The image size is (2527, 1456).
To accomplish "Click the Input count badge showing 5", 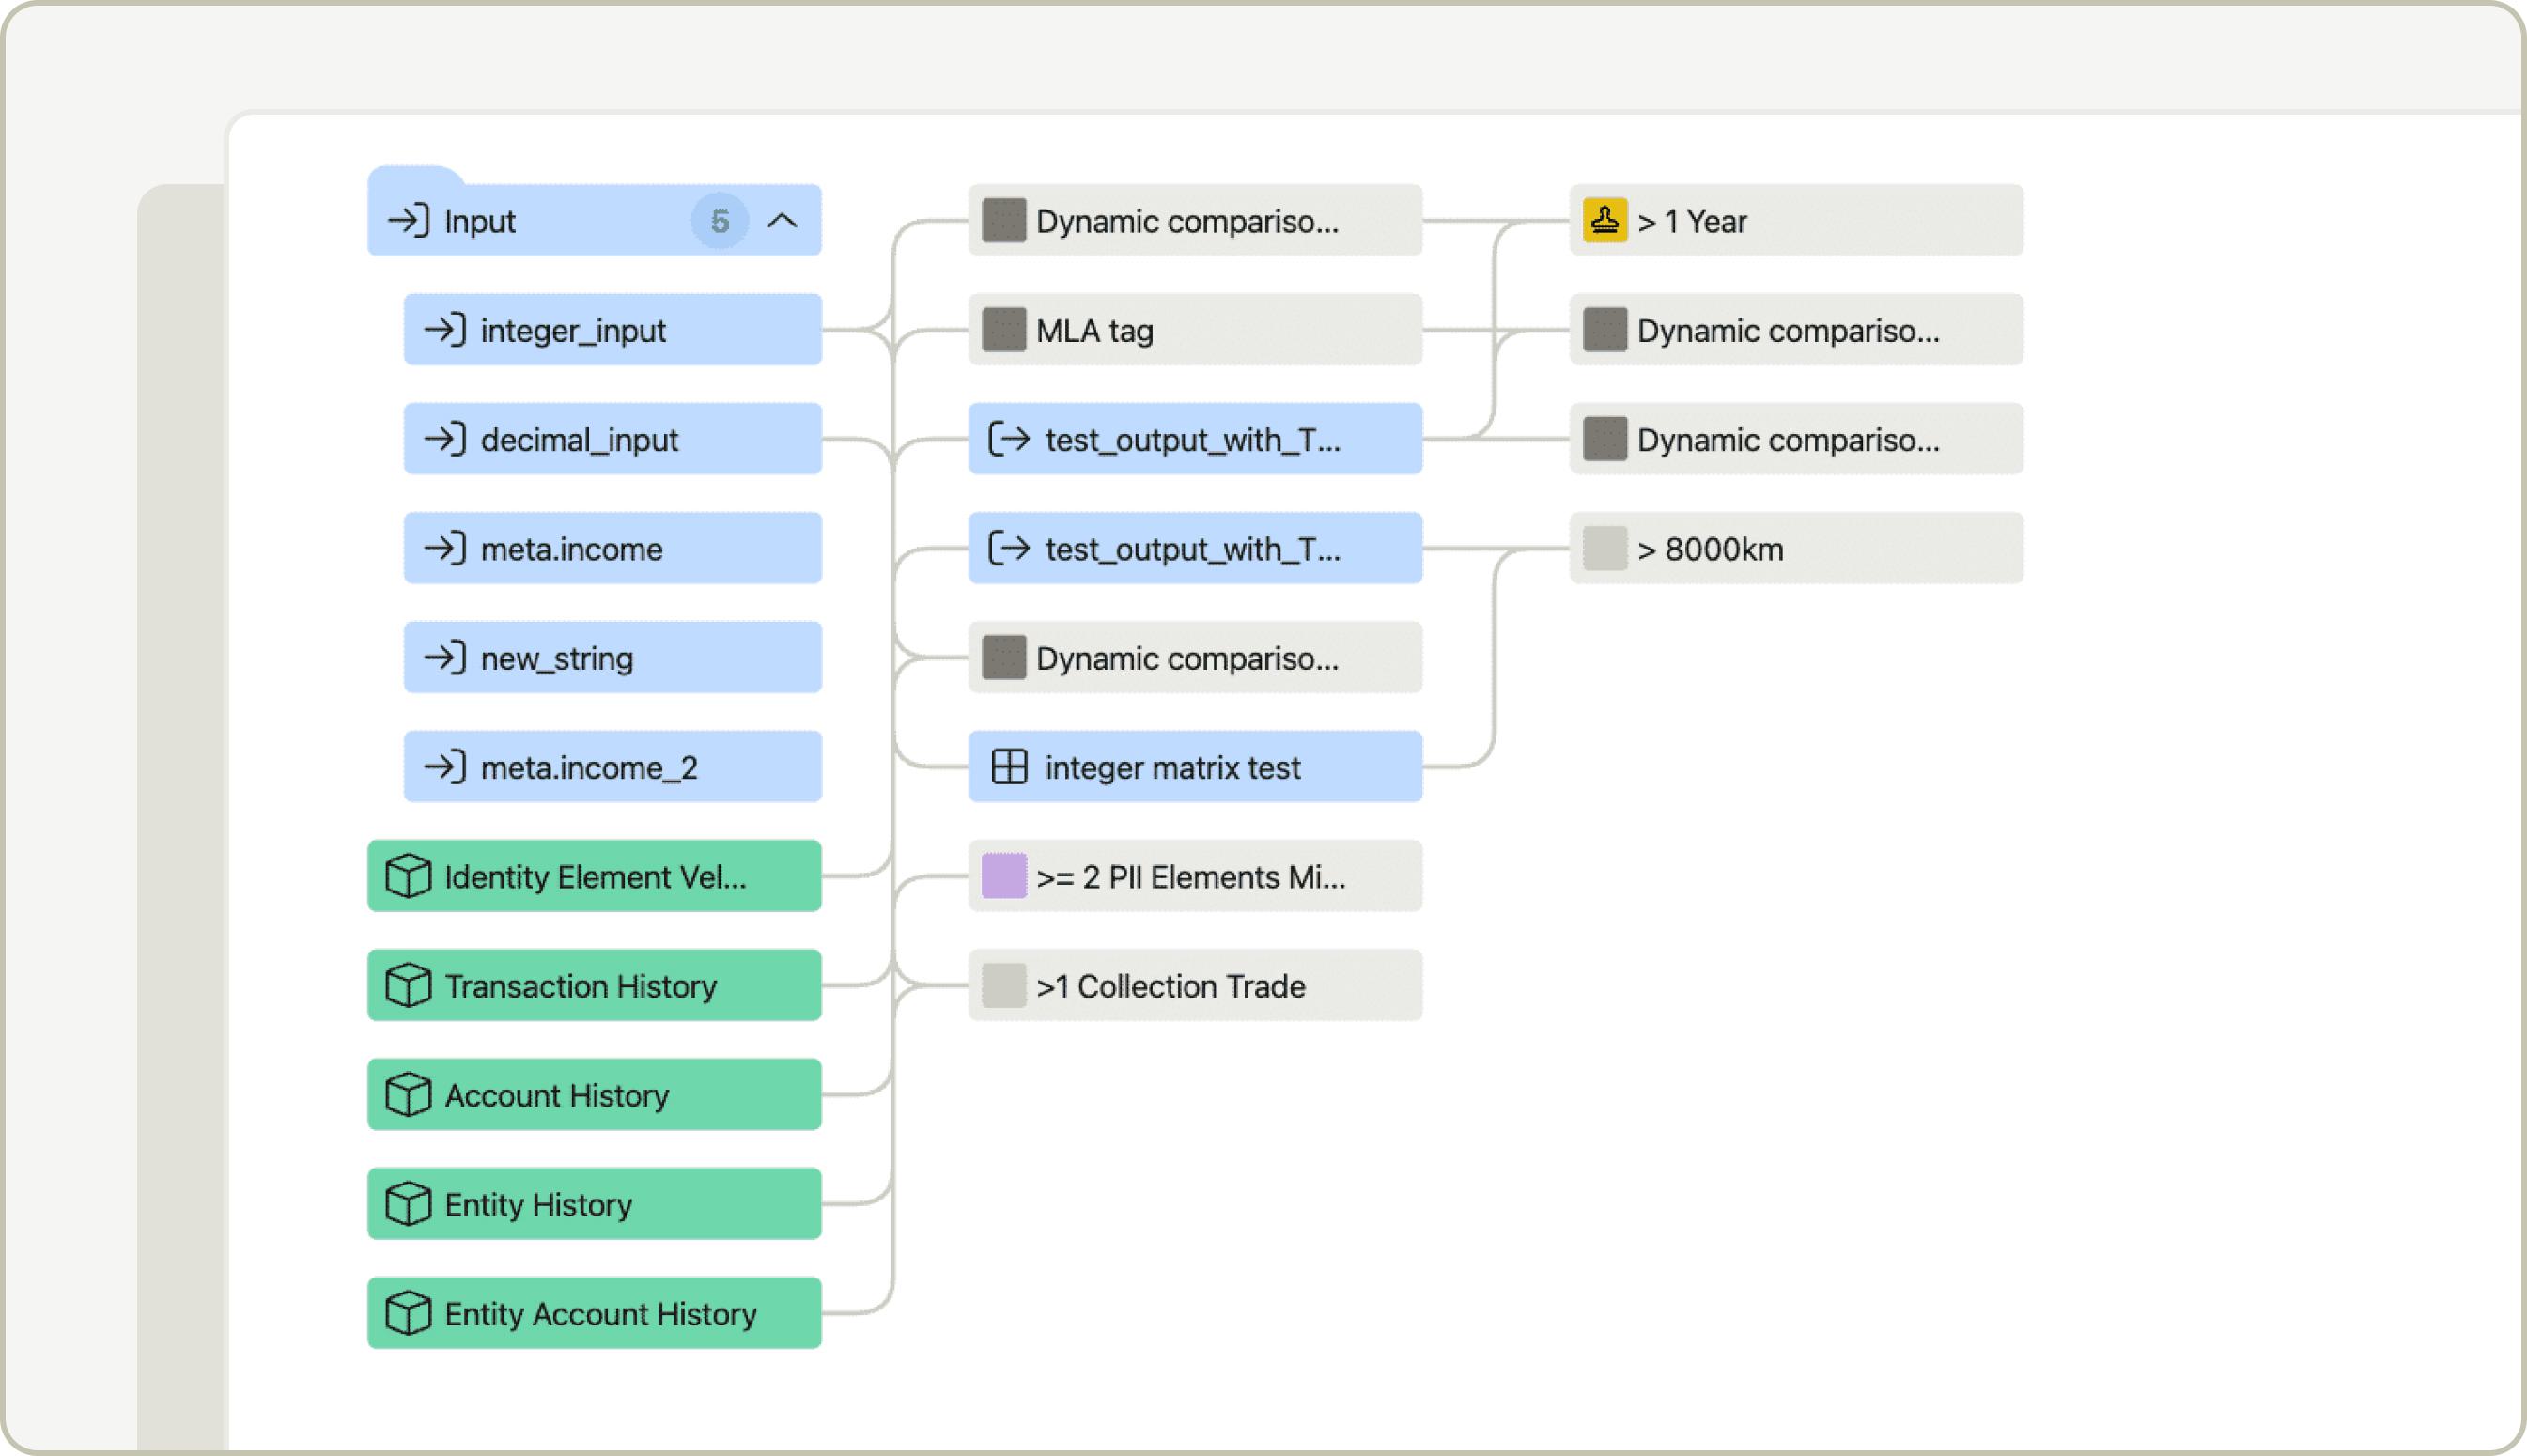I will click(x=719, y=221).
